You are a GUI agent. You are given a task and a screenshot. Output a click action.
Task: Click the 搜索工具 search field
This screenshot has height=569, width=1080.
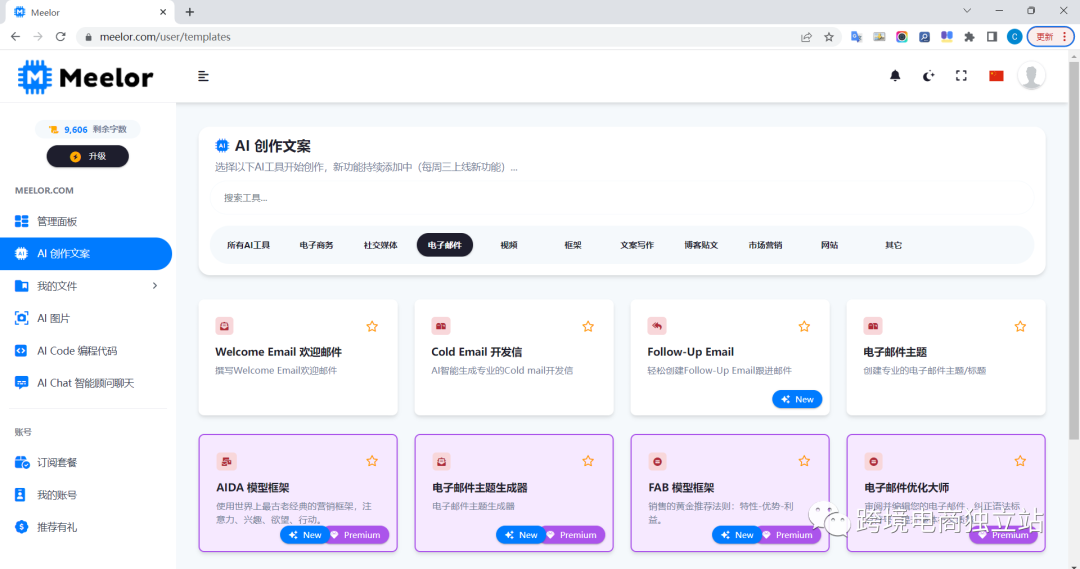(622, 198)
